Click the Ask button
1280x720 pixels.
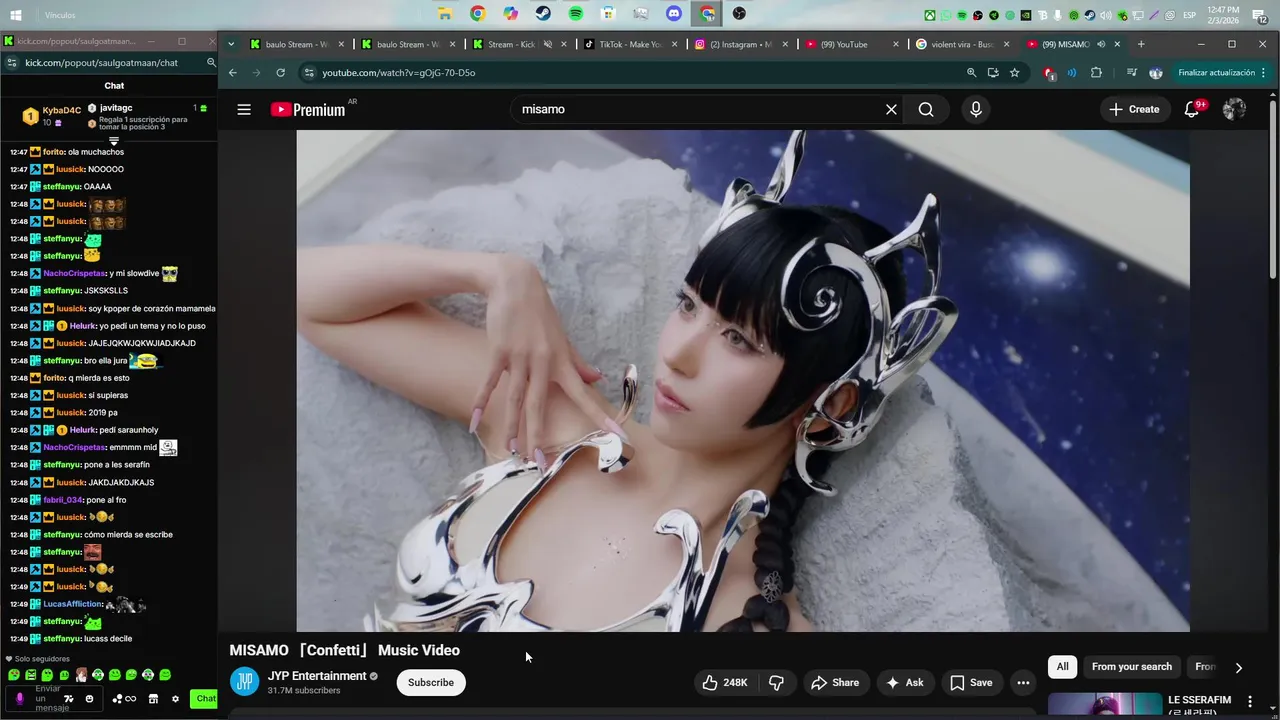[904, 682]
